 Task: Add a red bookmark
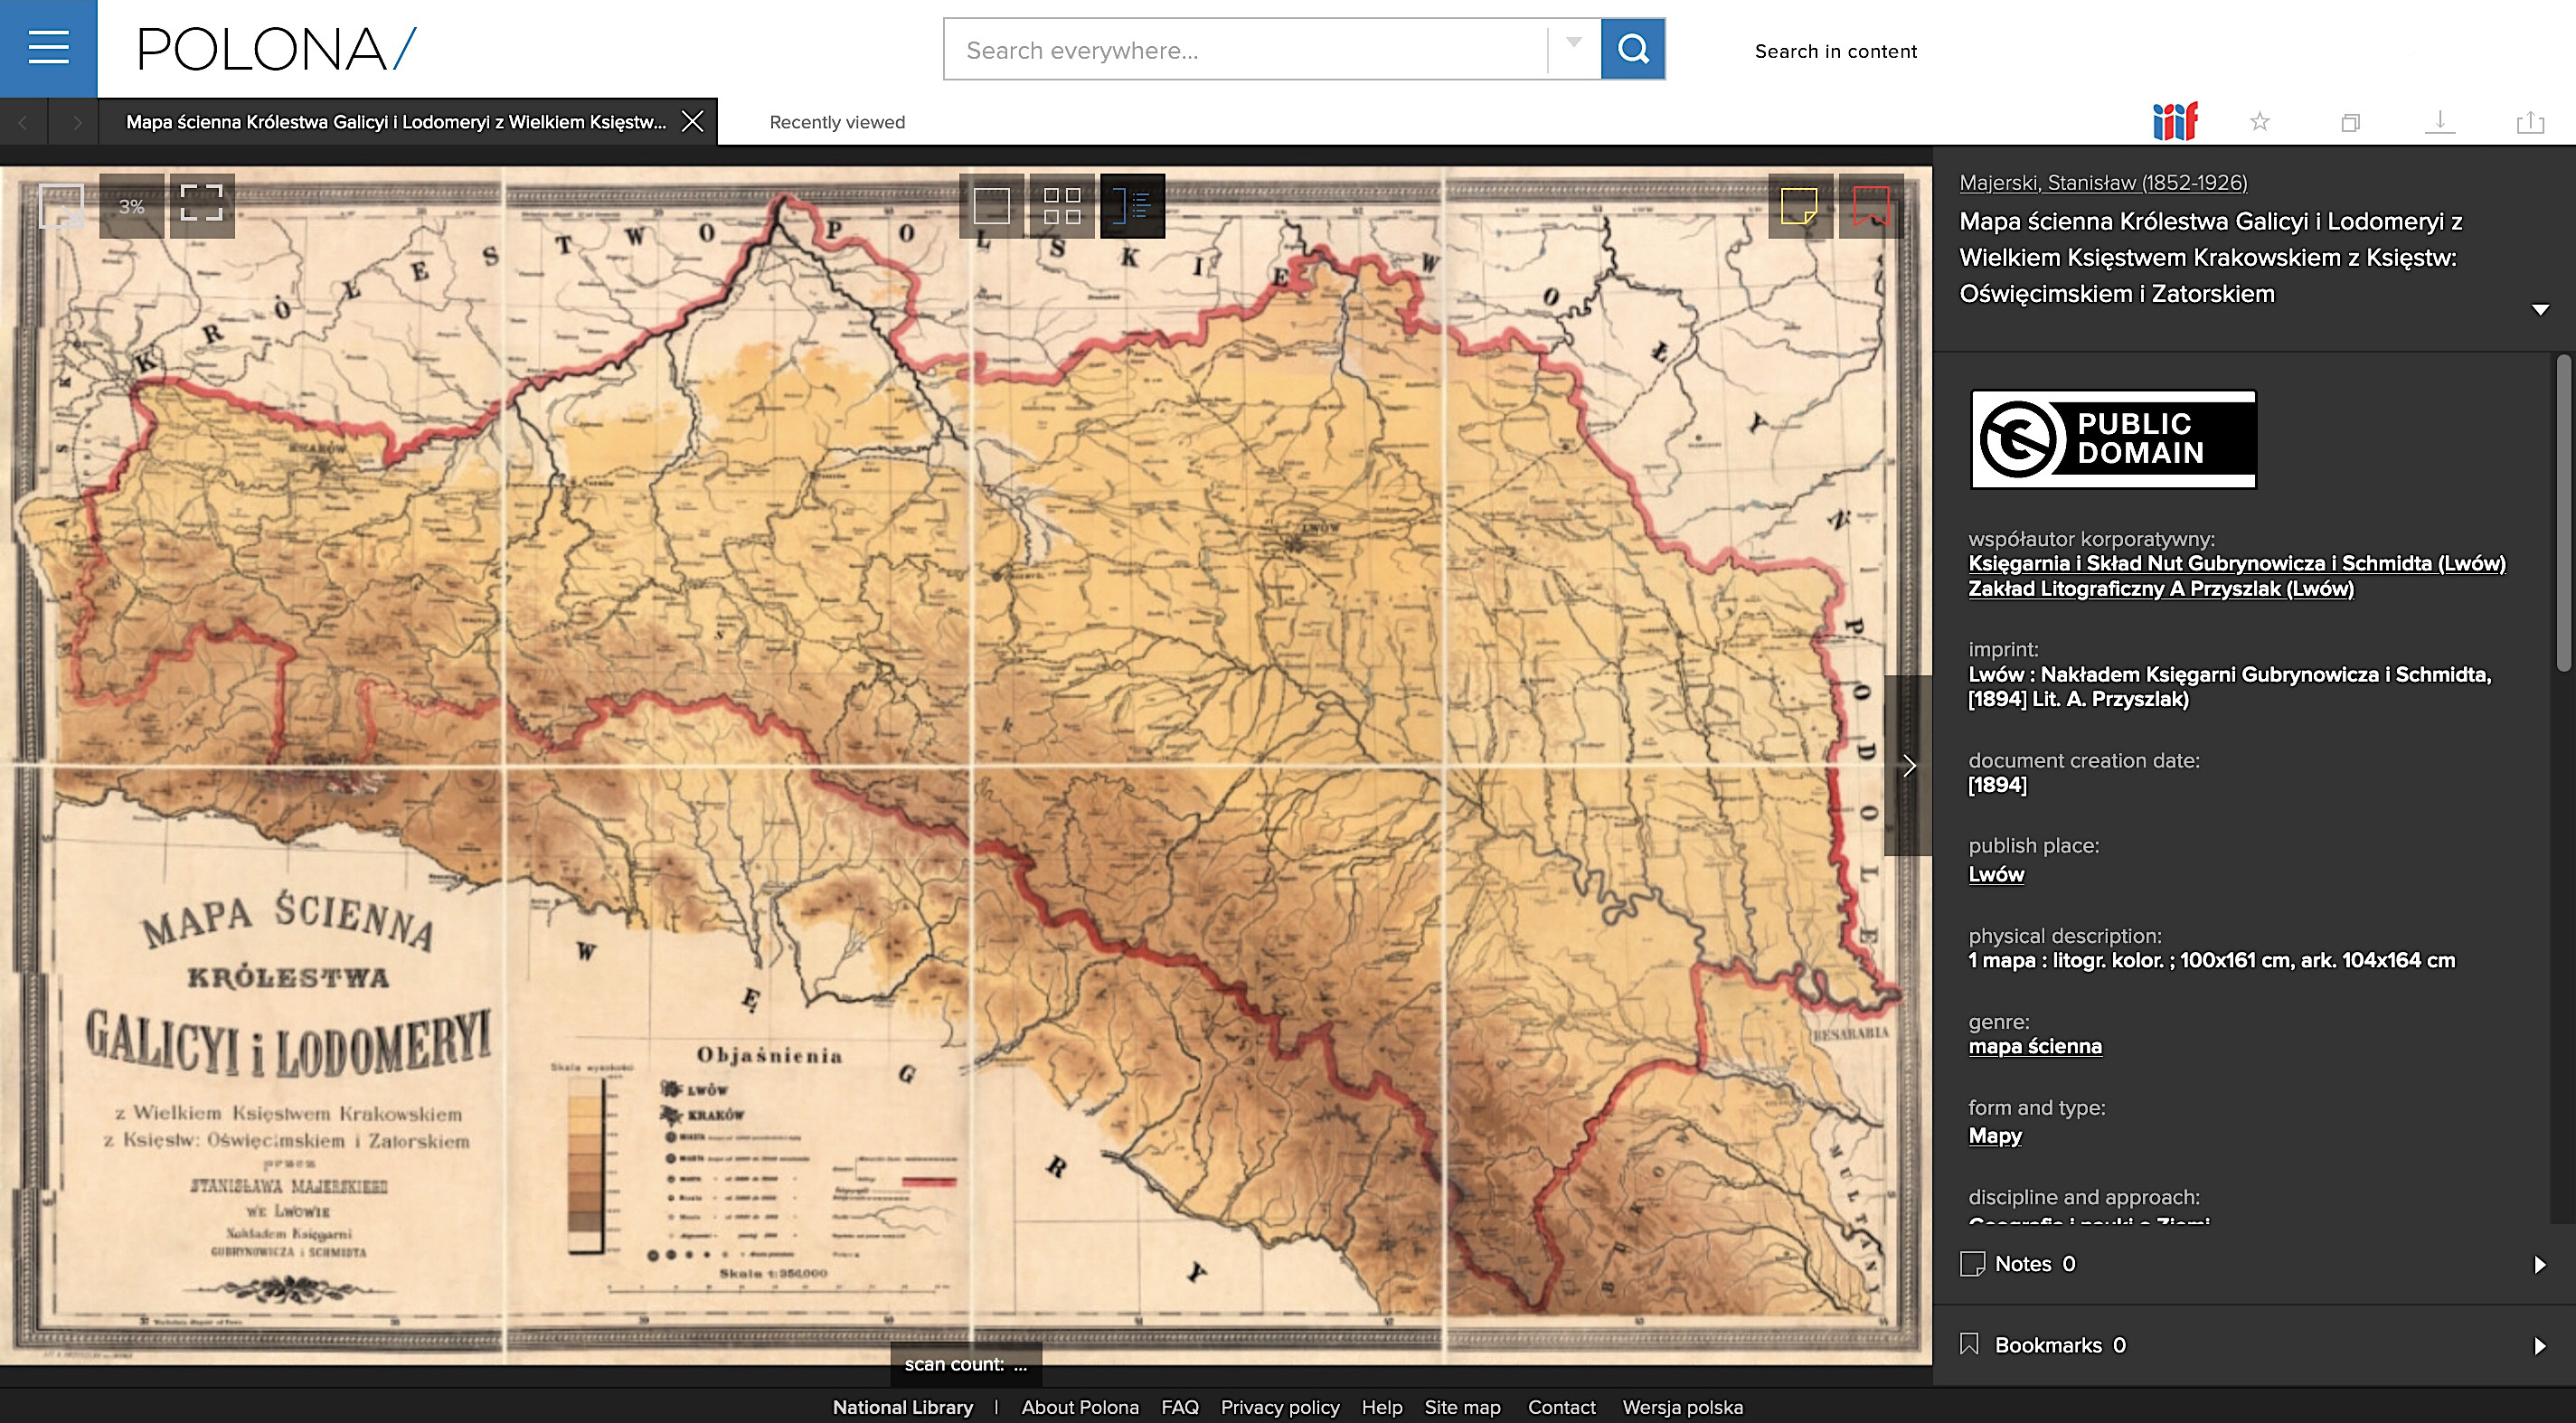click(1870, 206)
